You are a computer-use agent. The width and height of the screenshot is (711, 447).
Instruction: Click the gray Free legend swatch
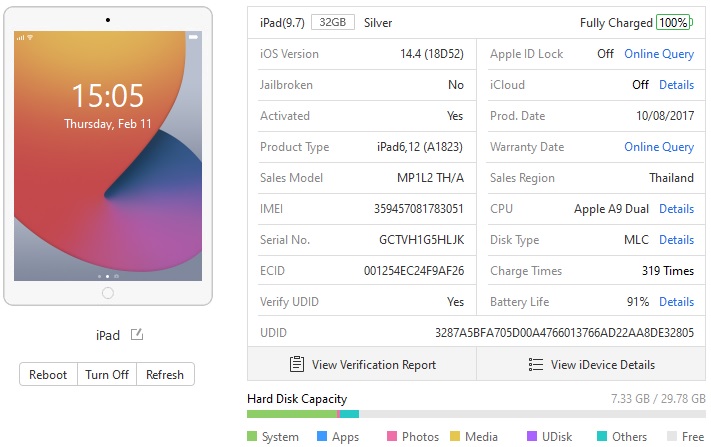[x=672, y=436]
